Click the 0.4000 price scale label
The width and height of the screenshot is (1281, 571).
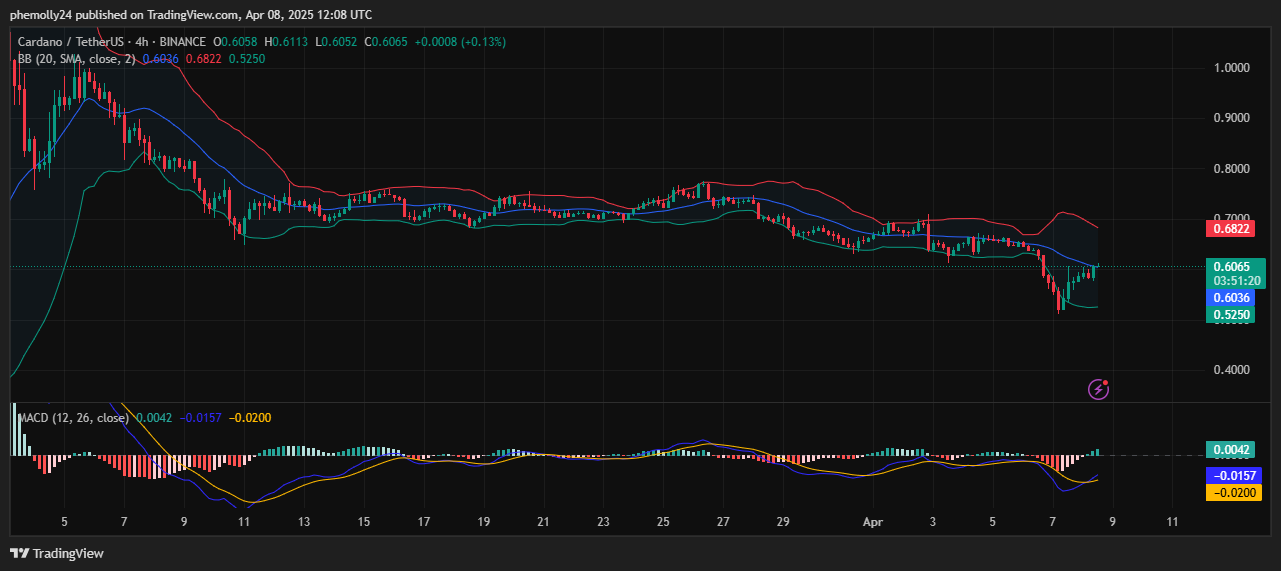1231,370
